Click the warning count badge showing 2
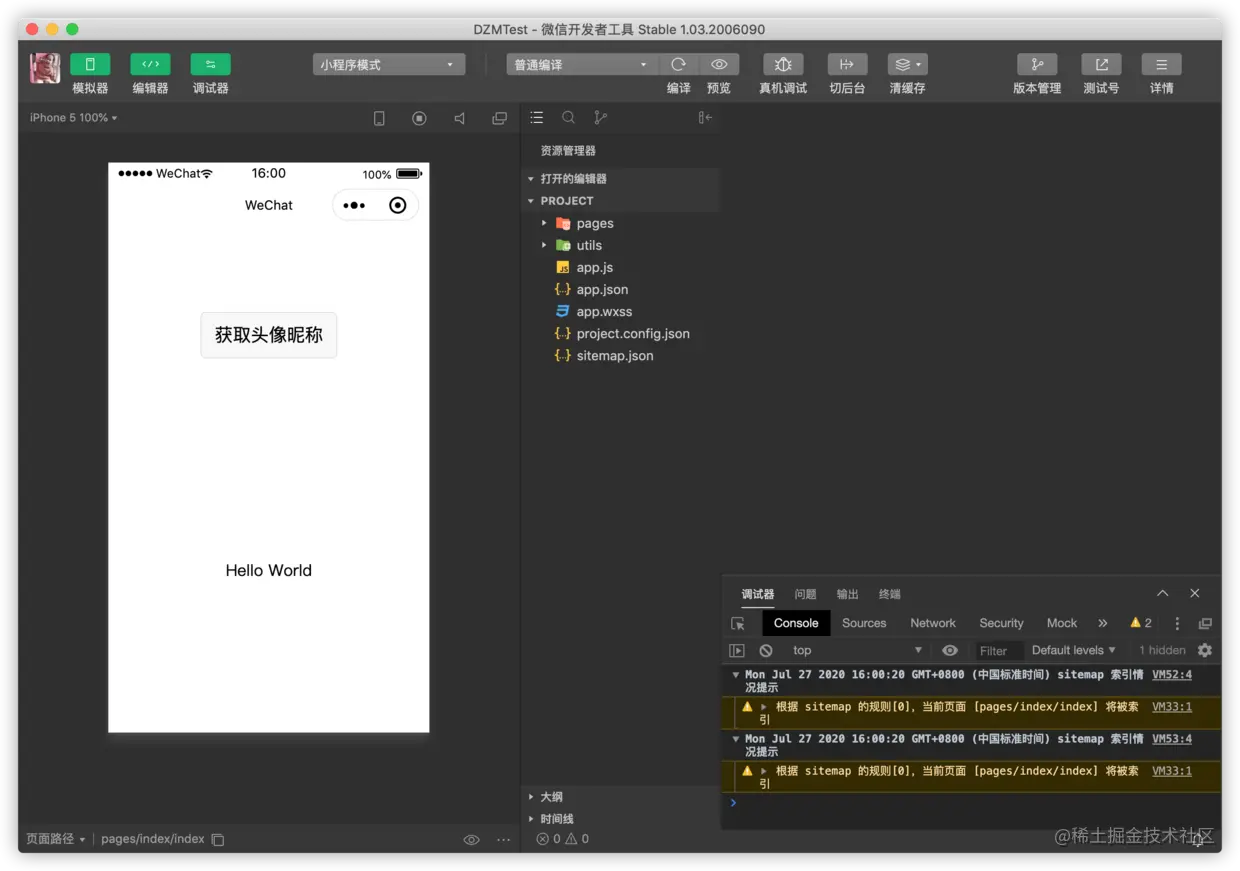Image resolution: width=1240 pixels, height=871 pixels. pos(1141,623)
